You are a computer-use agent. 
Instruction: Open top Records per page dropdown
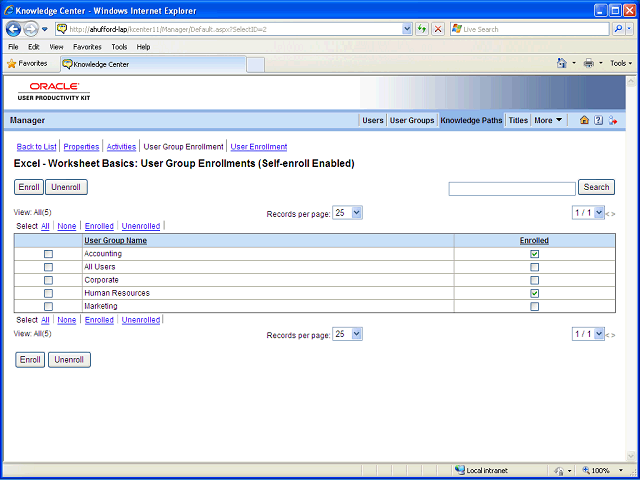(347, 213)
